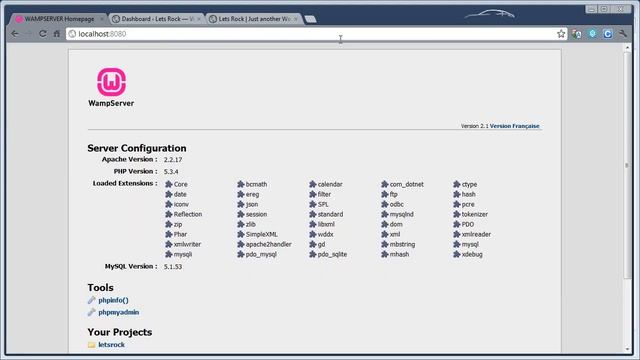Switch to Dashboard Lets Rock tab

pyautogui.click(x=155, y=19)
